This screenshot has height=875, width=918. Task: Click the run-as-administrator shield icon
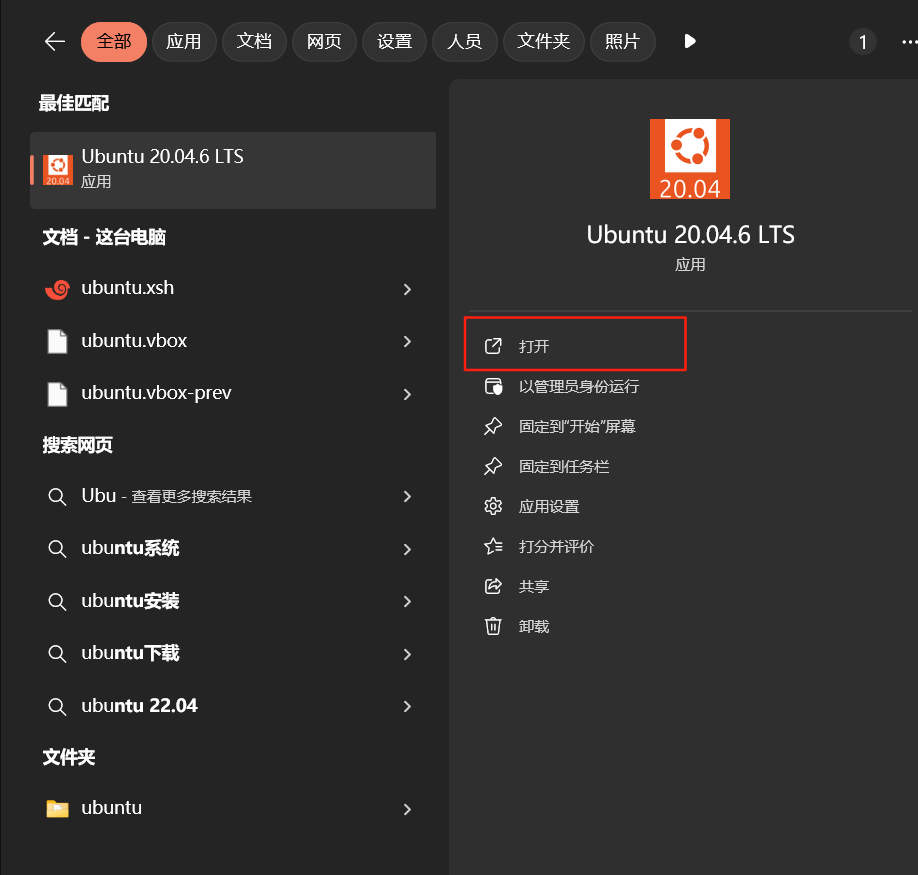pyautogui.click(x=493, y=386)
